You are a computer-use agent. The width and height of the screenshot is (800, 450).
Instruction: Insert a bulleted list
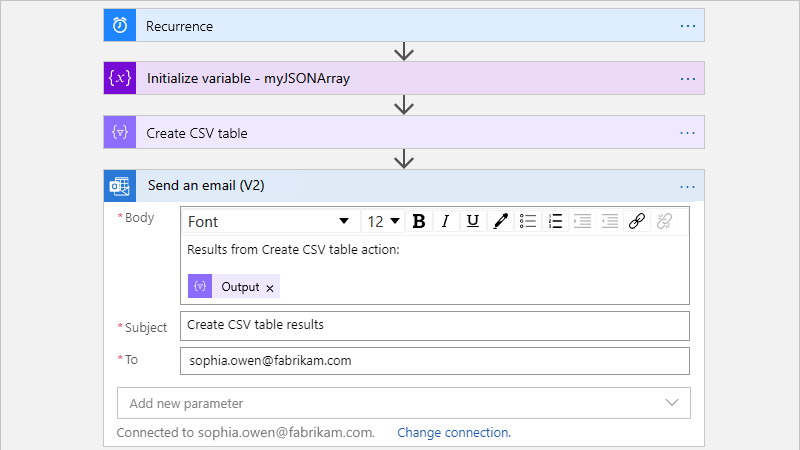click(529, 221)
